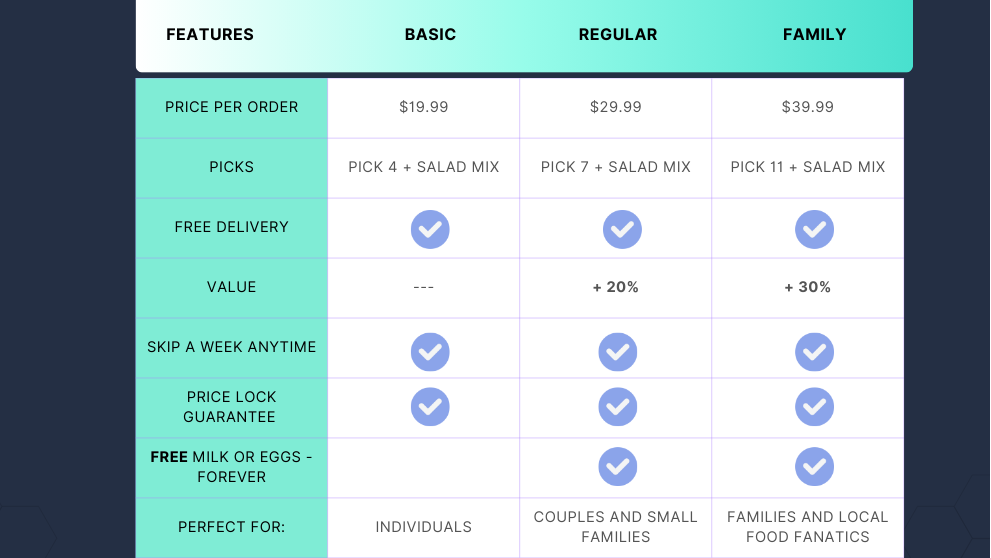
Task: Click Regular plan Free Delivery checkmark icon
Action: (x=622, y=230)
